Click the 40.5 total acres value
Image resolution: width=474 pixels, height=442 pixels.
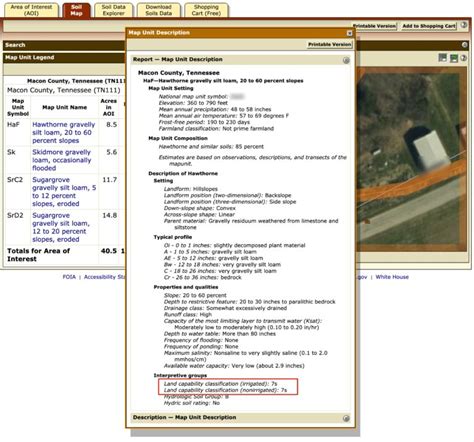click(109, 251)
